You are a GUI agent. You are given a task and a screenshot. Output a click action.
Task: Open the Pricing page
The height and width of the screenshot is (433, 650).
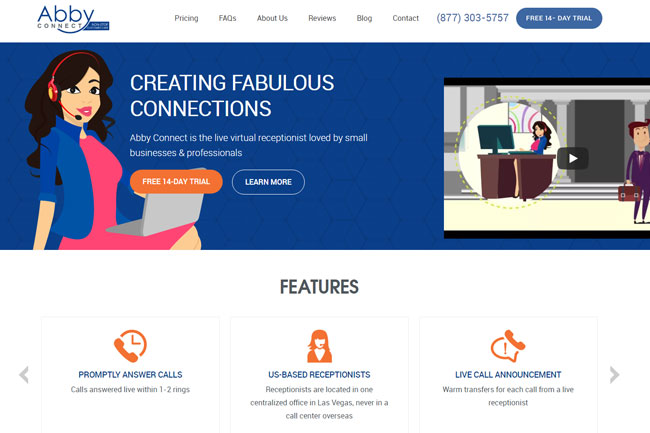point(186,18)
